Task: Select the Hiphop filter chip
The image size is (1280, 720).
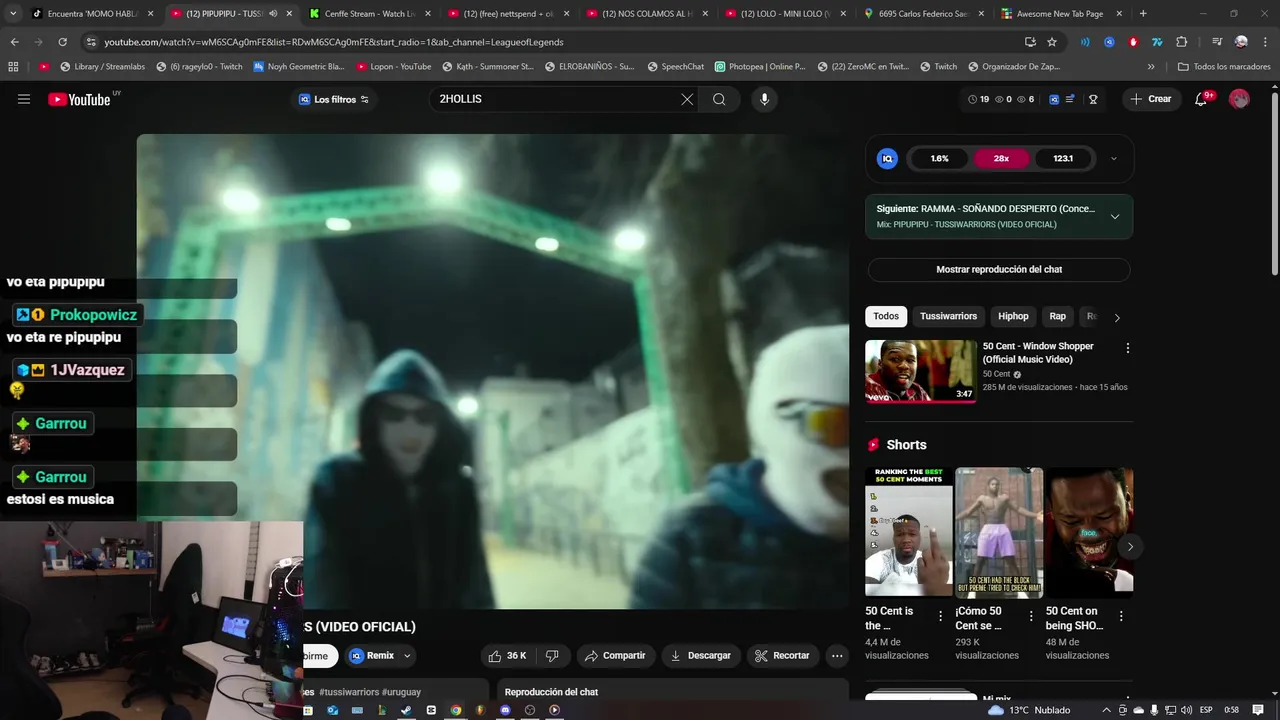Action: [x=1013, y=316]
